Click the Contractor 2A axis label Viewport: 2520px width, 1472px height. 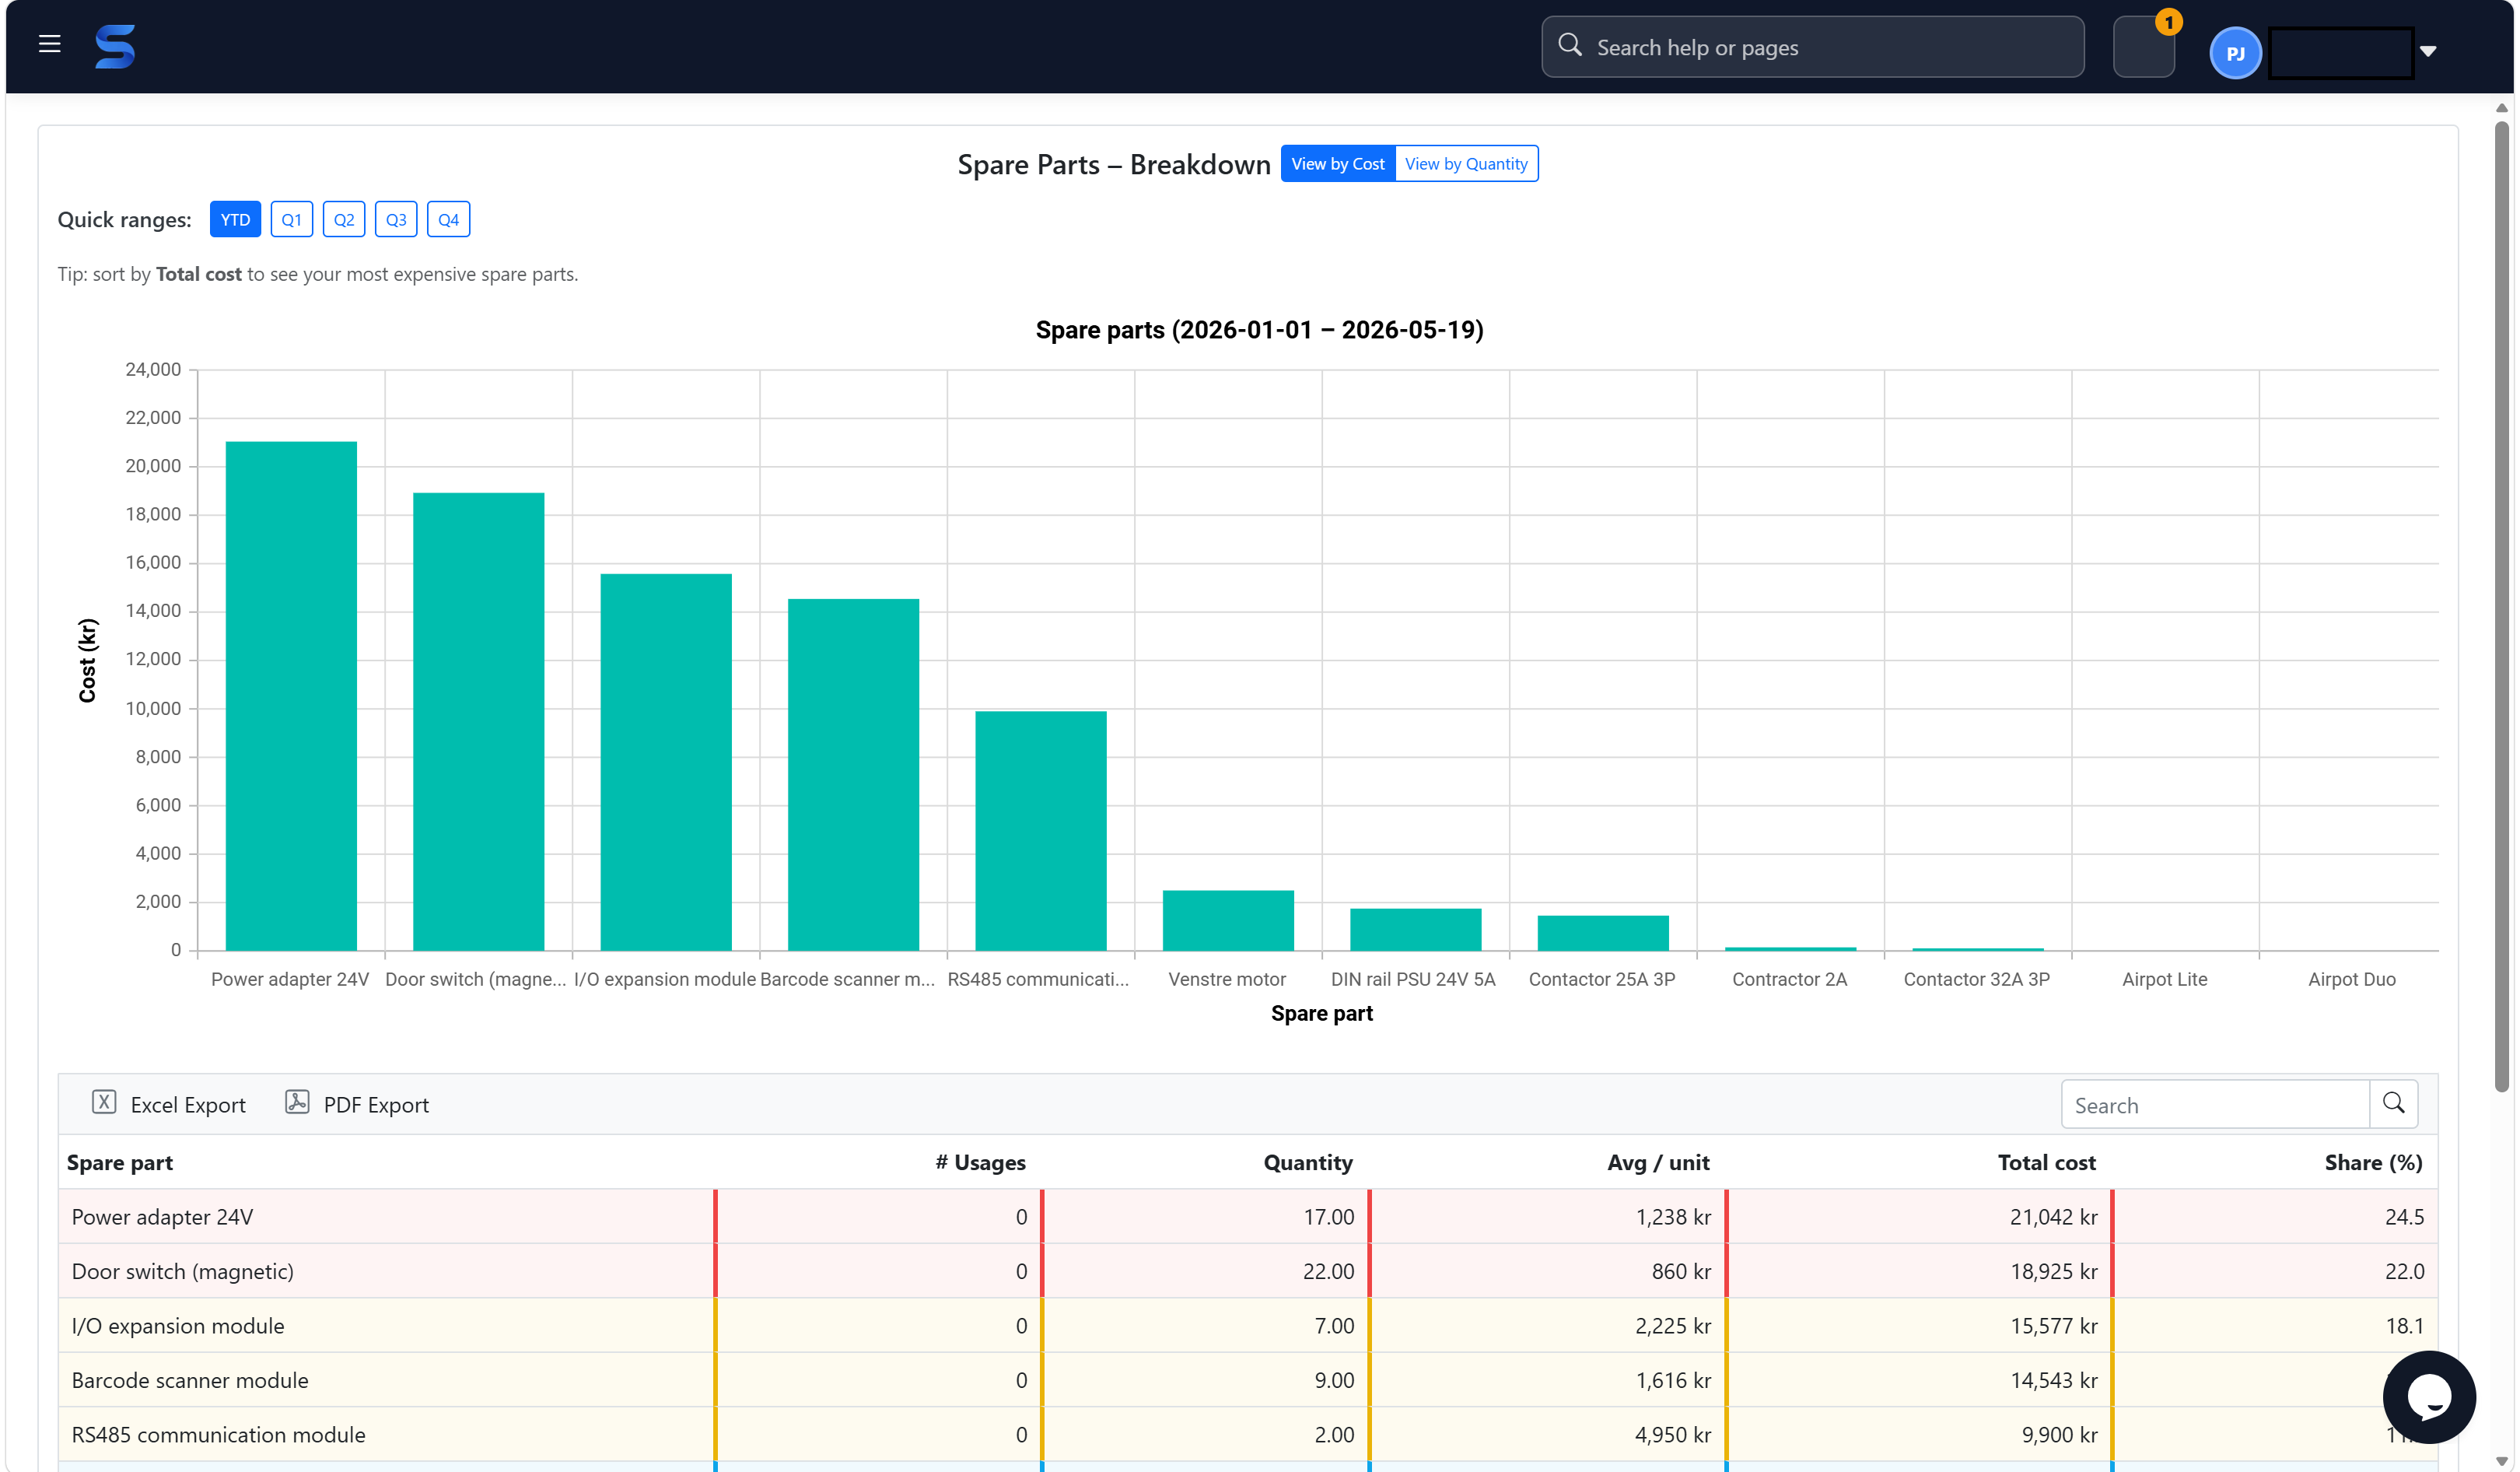1789,979
